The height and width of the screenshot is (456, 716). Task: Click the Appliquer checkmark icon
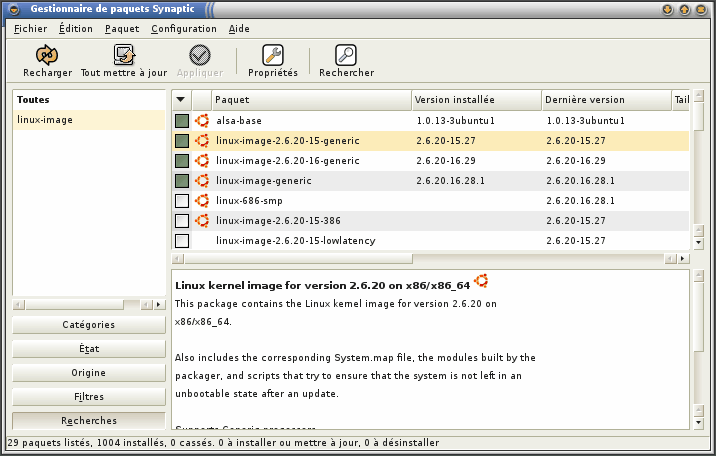coord(200,55)
